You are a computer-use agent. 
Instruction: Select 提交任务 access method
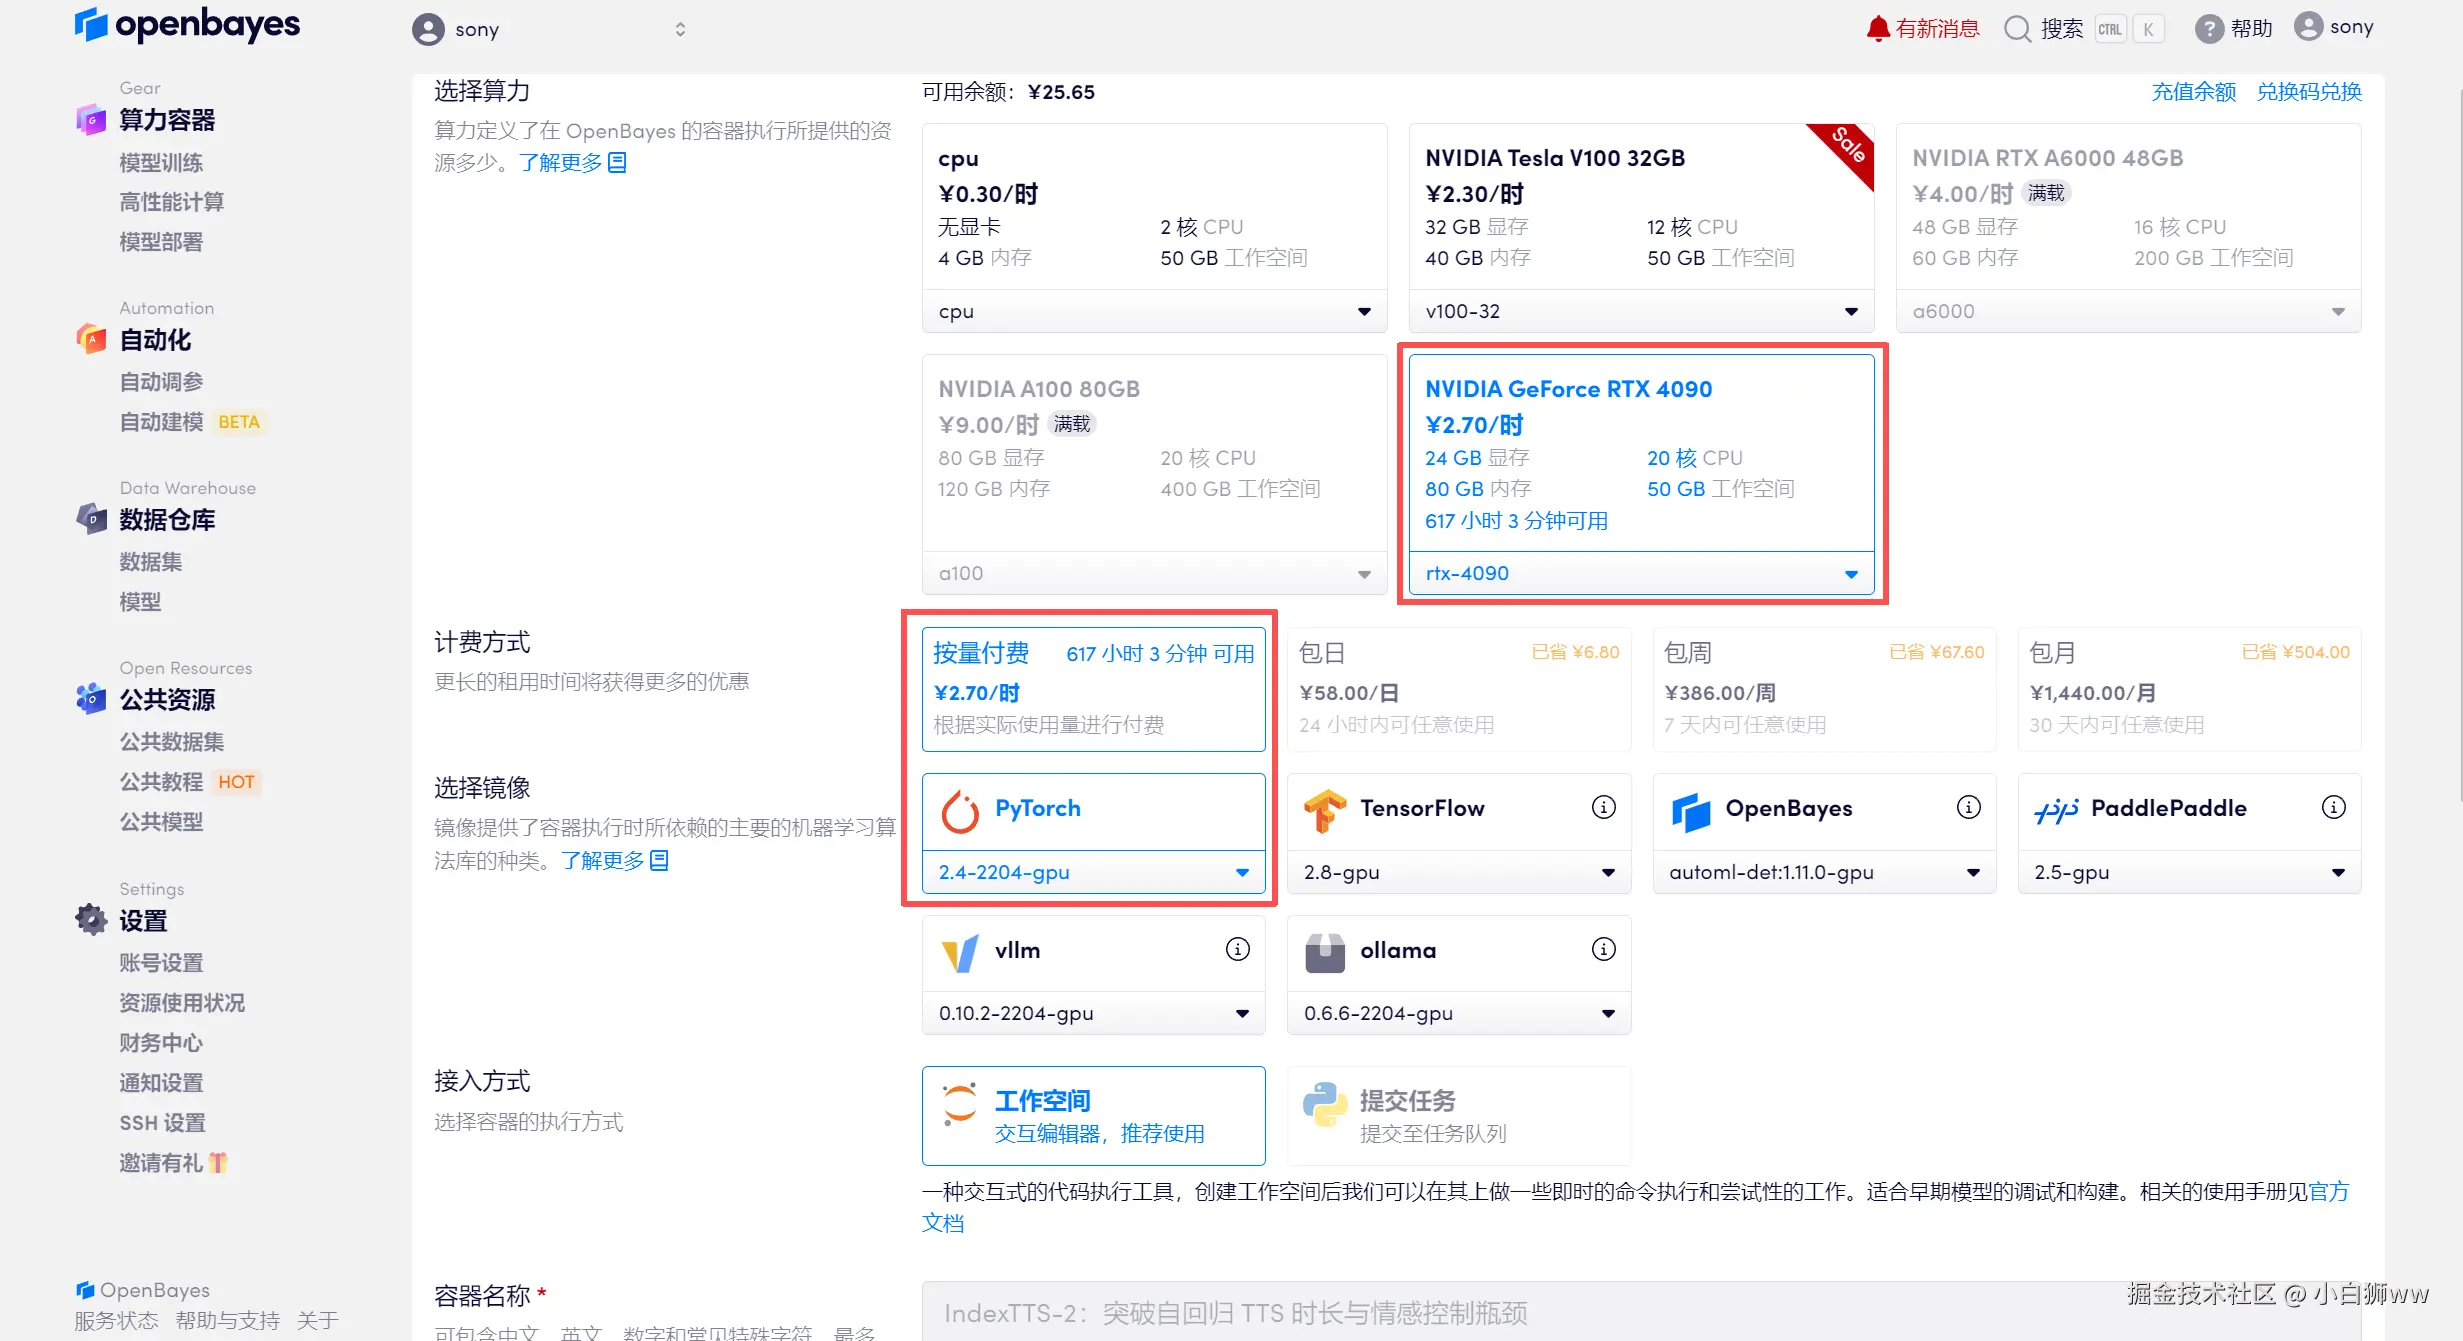point(1458,1116)
